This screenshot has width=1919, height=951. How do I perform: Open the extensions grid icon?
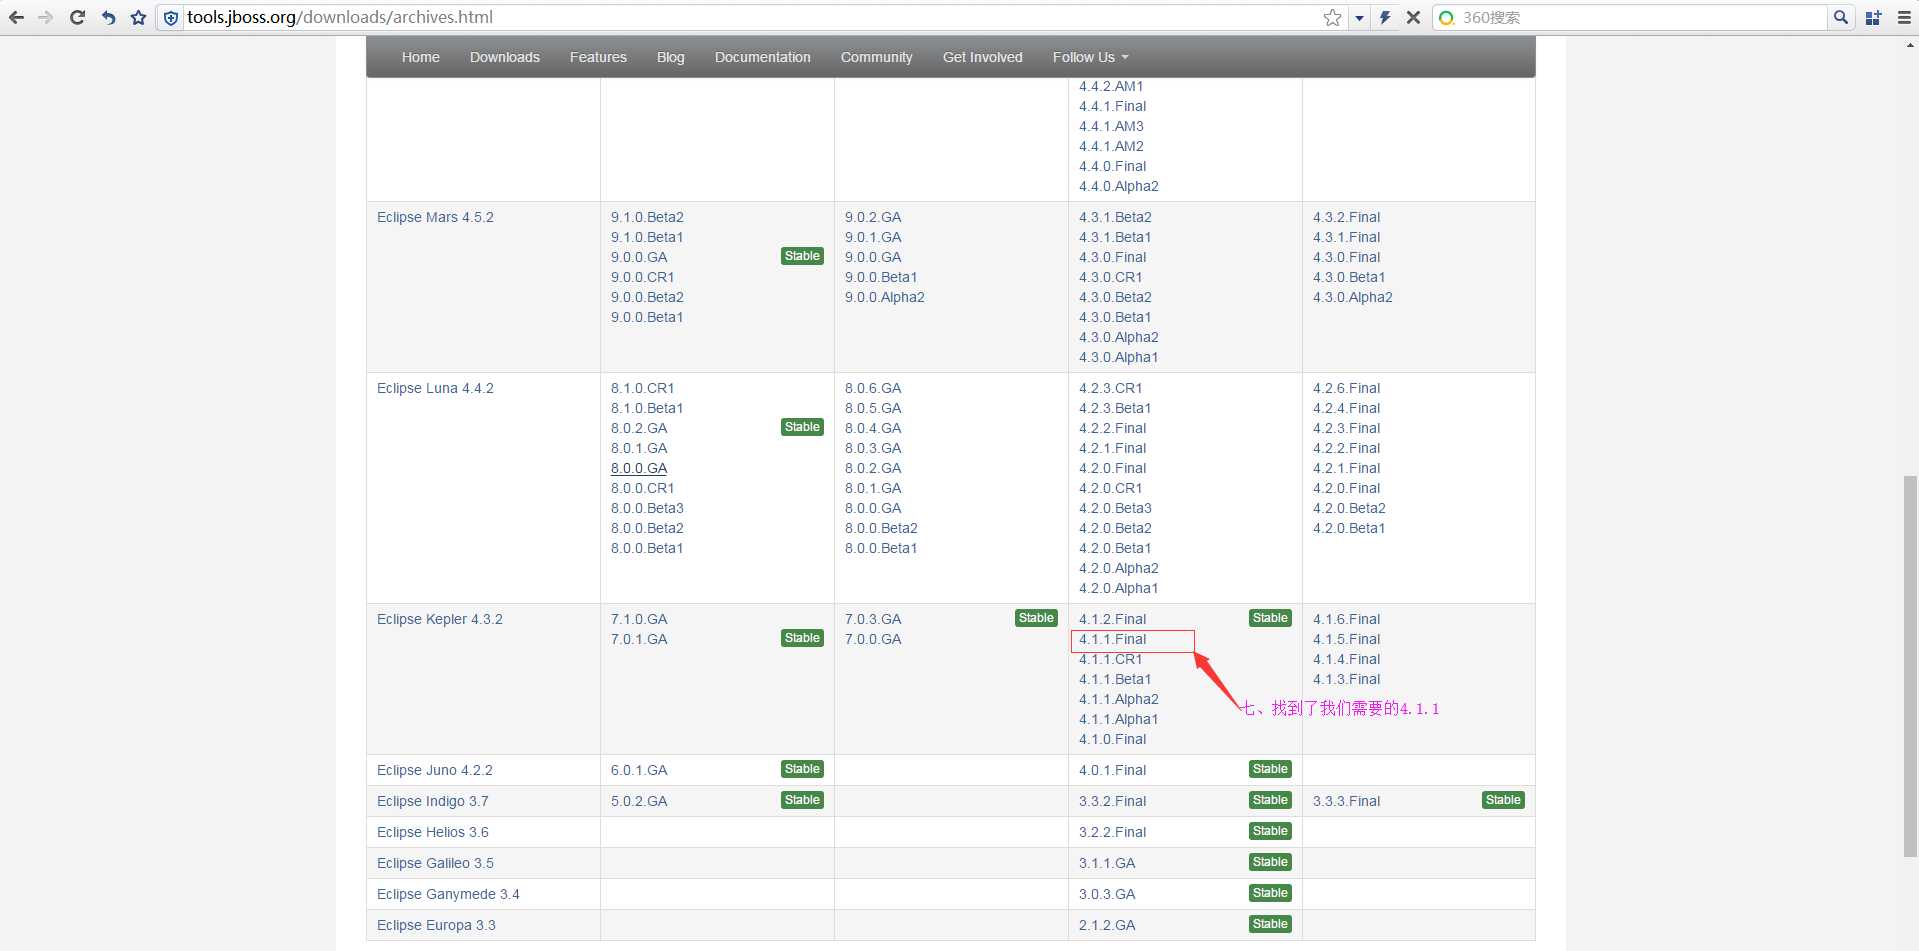click(x=1873, y=17)
